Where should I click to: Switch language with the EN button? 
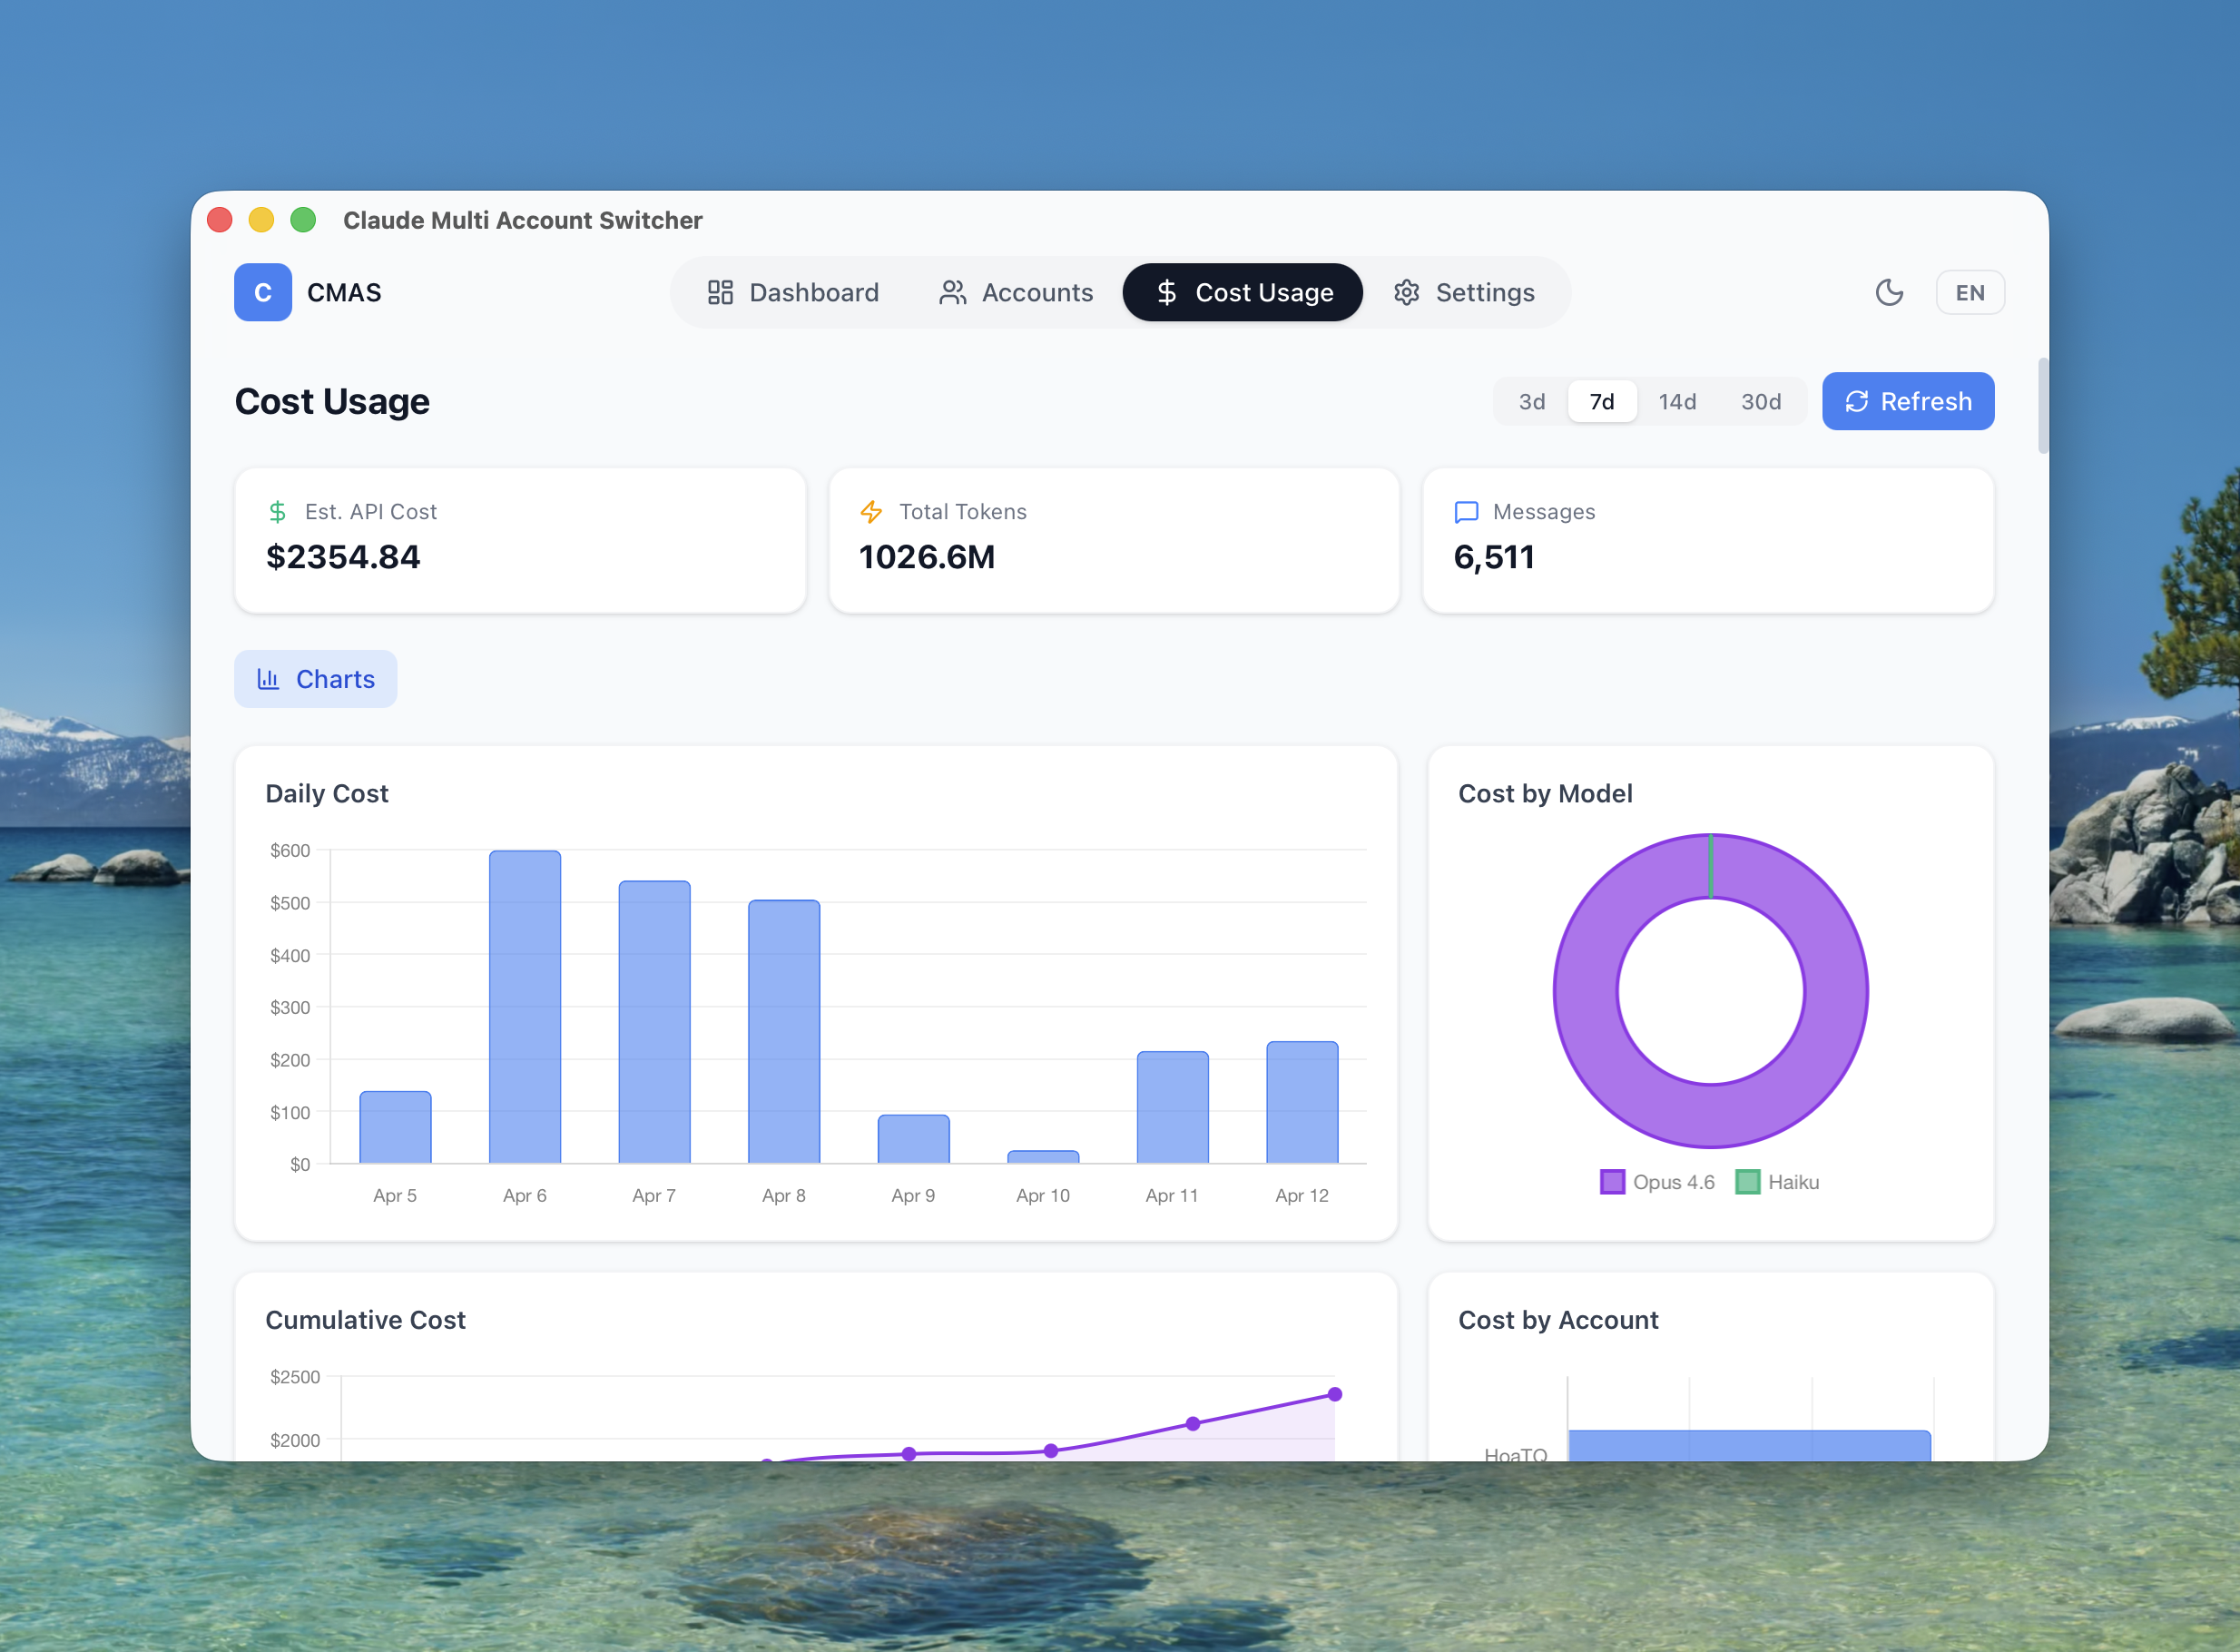(x=1970, y=292)
